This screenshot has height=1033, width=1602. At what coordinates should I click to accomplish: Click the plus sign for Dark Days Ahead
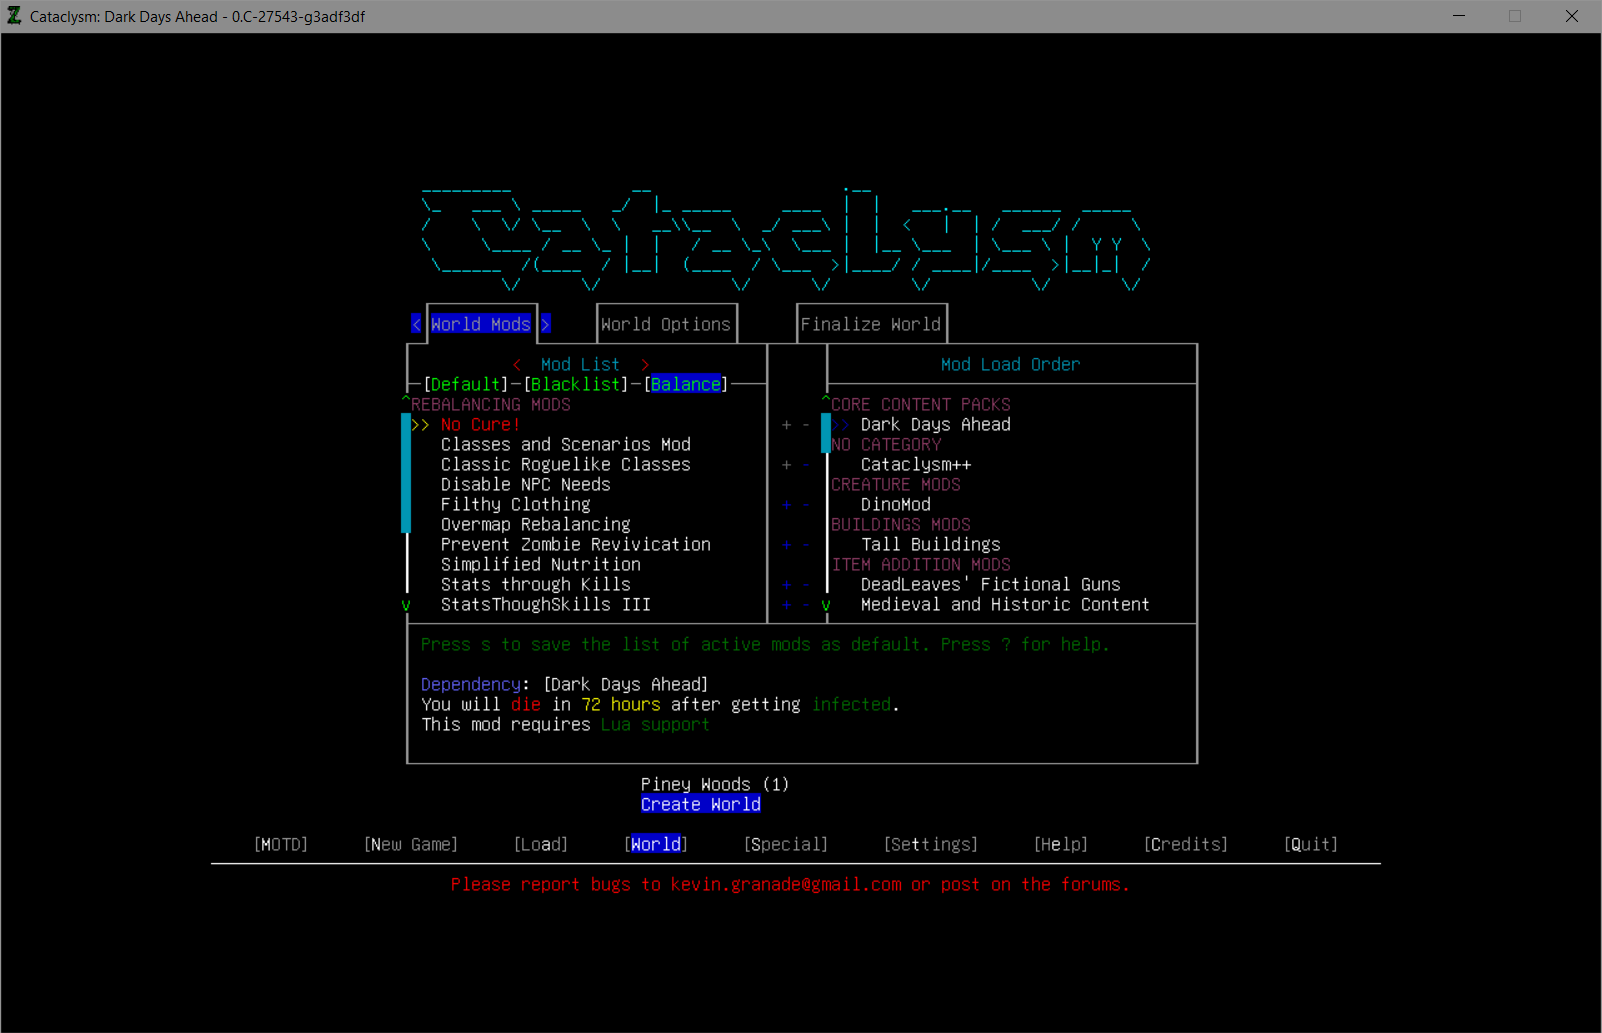(x=786, y=425)
